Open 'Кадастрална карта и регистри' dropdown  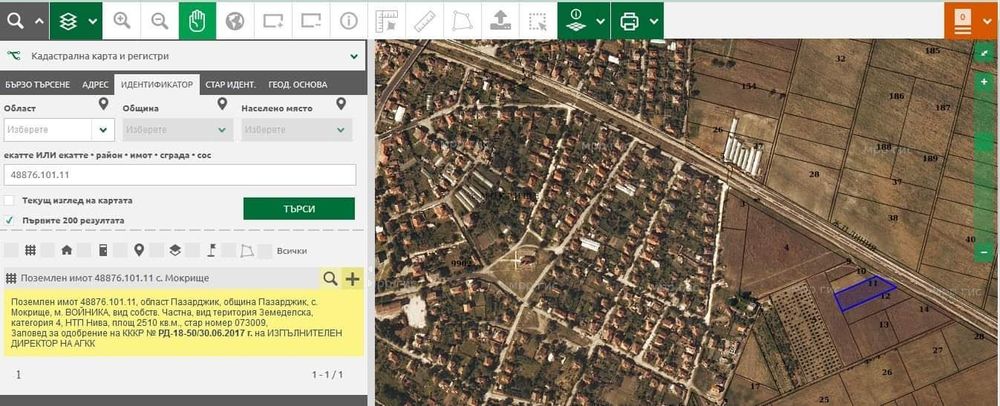point(183,56)
